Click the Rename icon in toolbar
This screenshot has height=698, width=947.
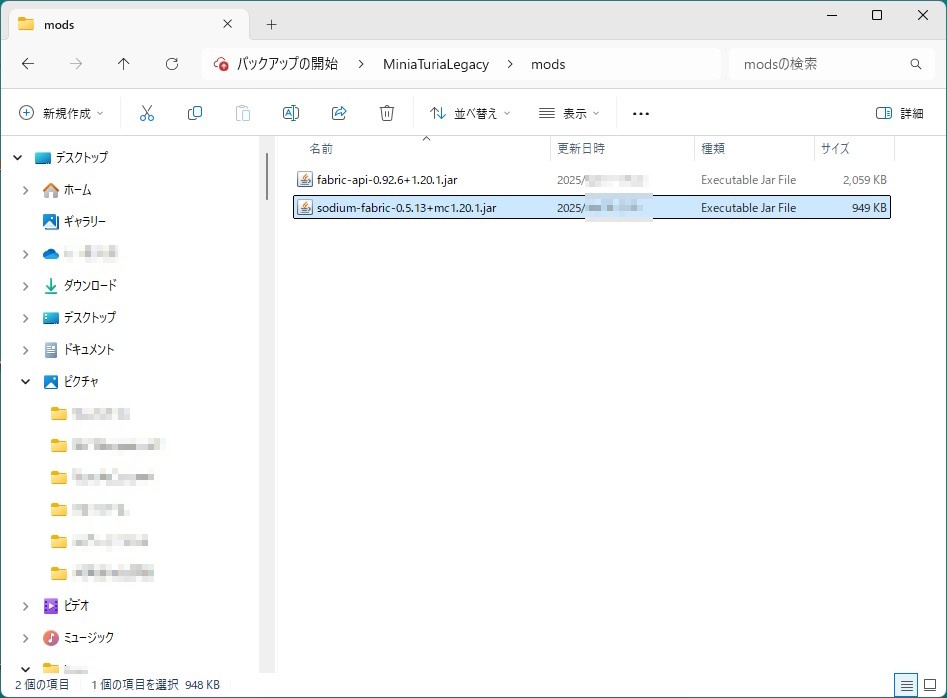[291, 113]
